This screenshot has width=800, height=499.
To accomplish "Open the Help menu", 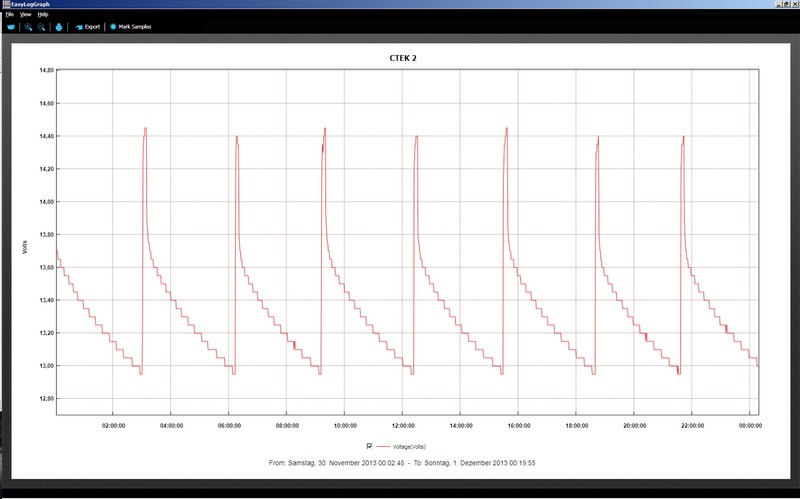I will pos(42,15).
